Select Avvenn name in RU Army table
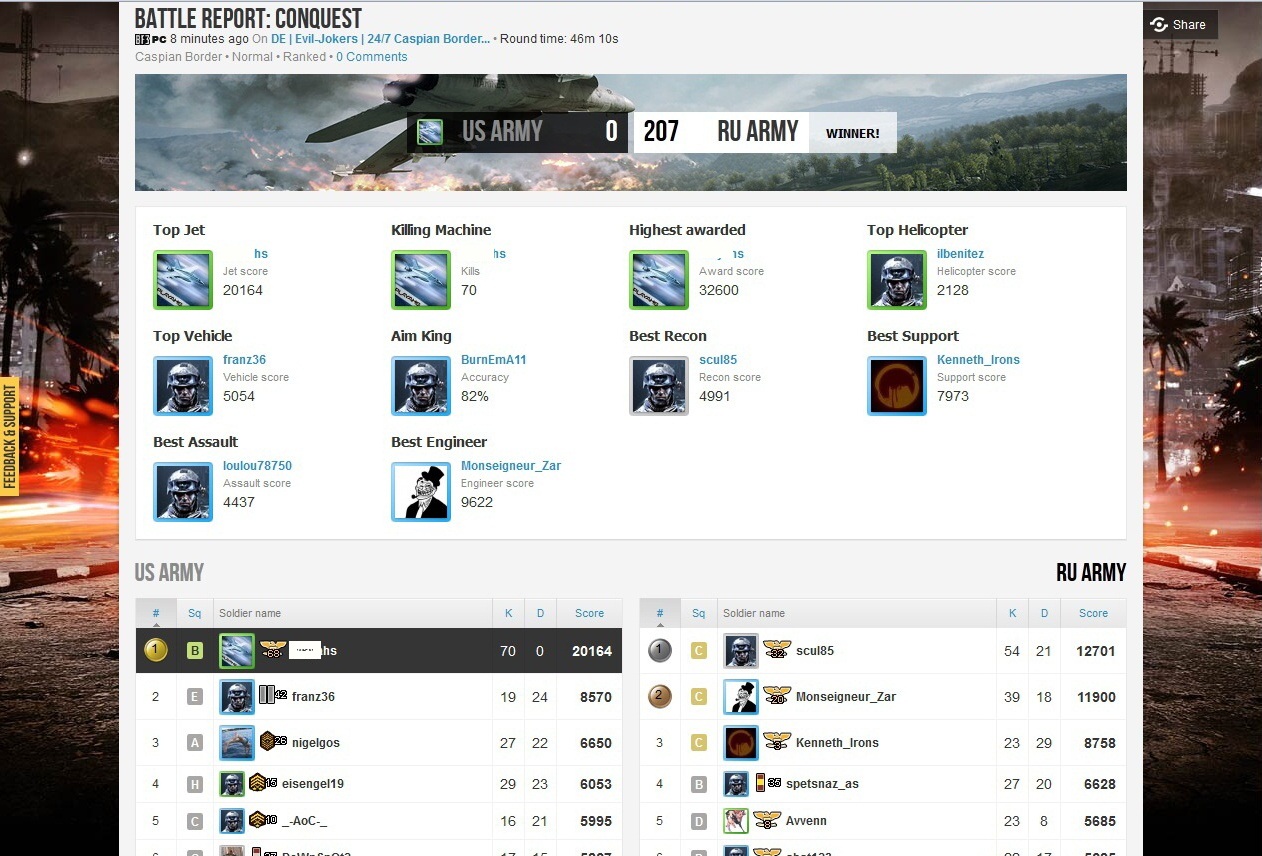The height and width of the screenshot is (856, 1262). coord(806,821)
